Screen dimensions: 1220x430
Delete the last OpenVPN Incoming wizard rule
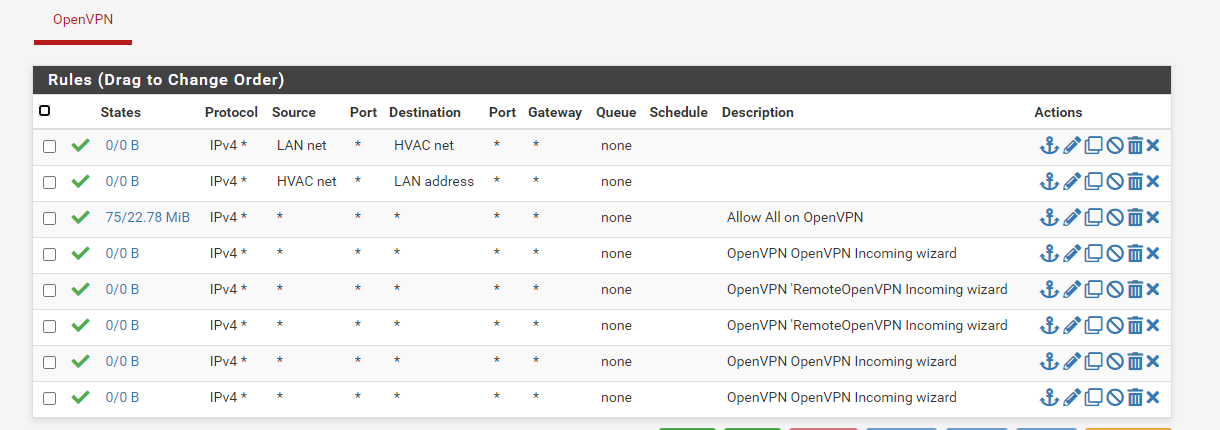pos(1135,398)
